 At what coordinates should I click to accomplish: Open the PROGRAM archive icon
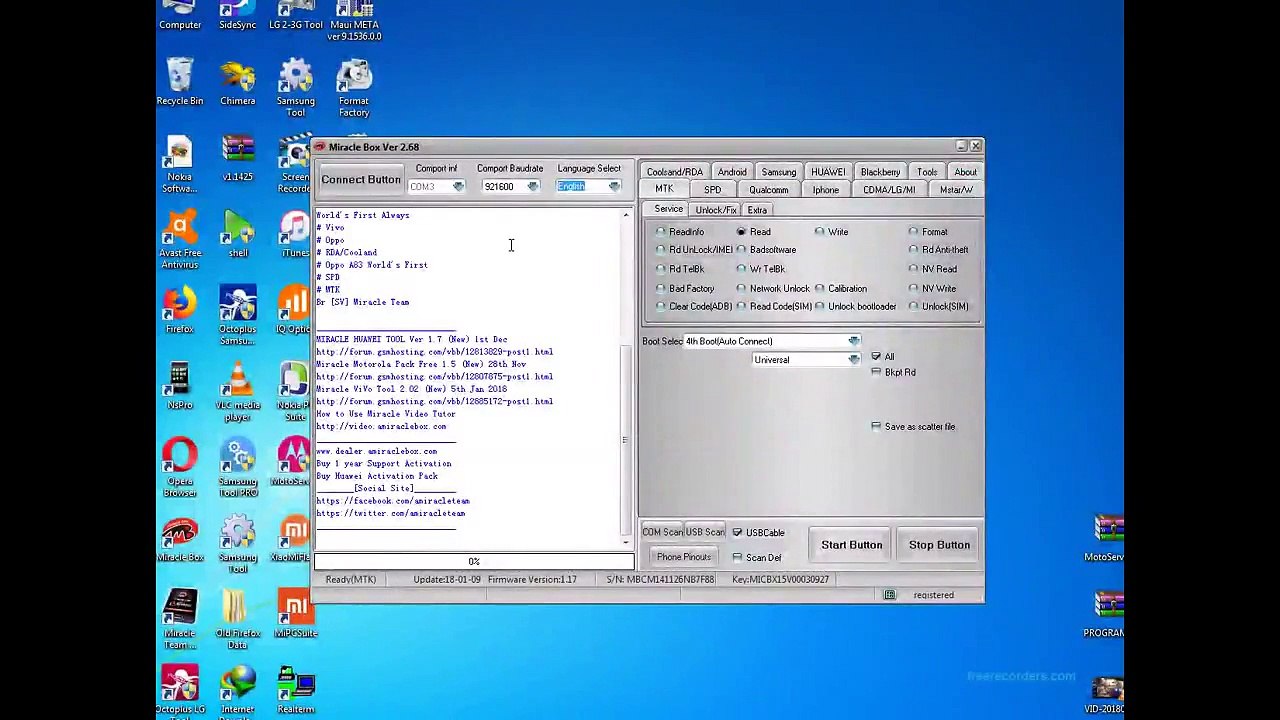click(1106, 616)
